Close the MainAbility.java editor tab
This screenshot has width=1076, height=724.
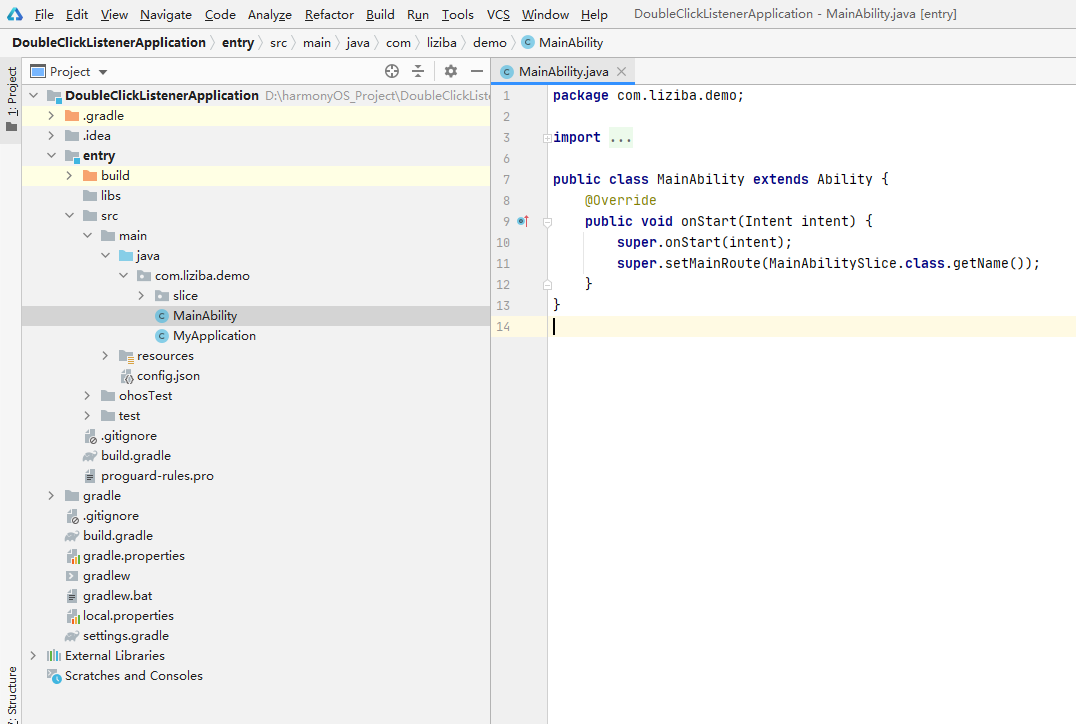(x=621, y=72)
